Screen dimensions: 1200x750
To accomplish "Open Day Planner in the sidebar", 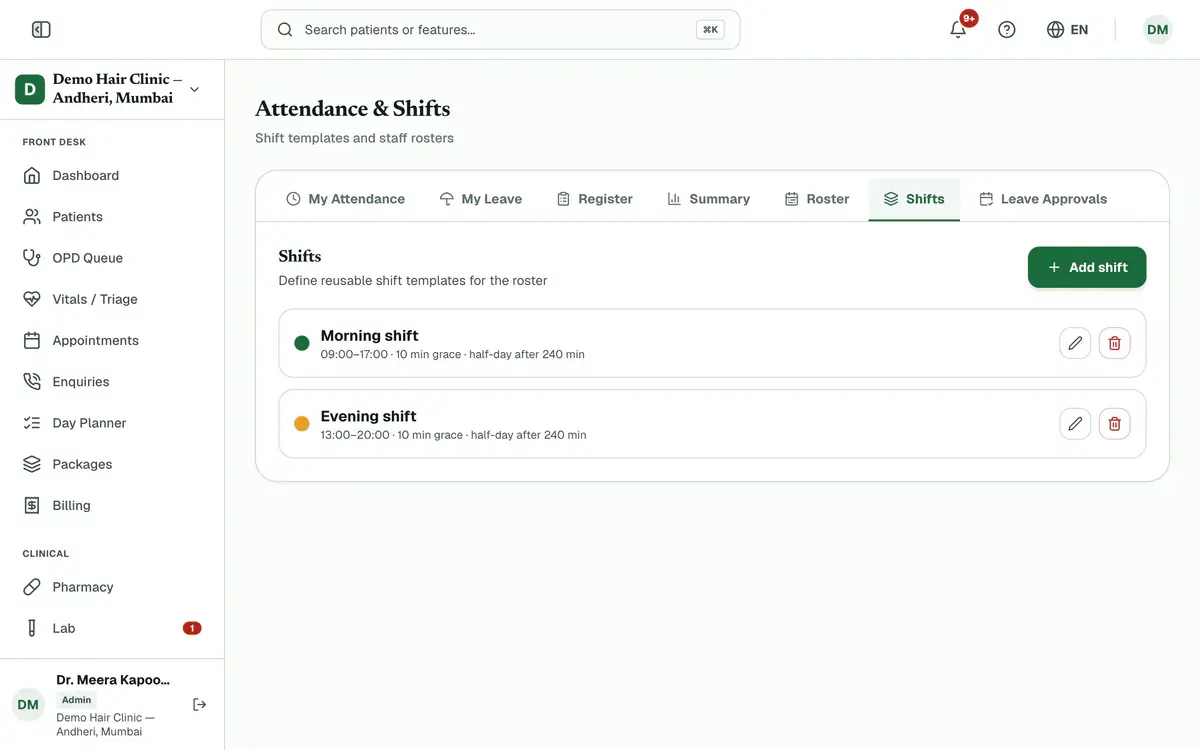I will 112,423.
